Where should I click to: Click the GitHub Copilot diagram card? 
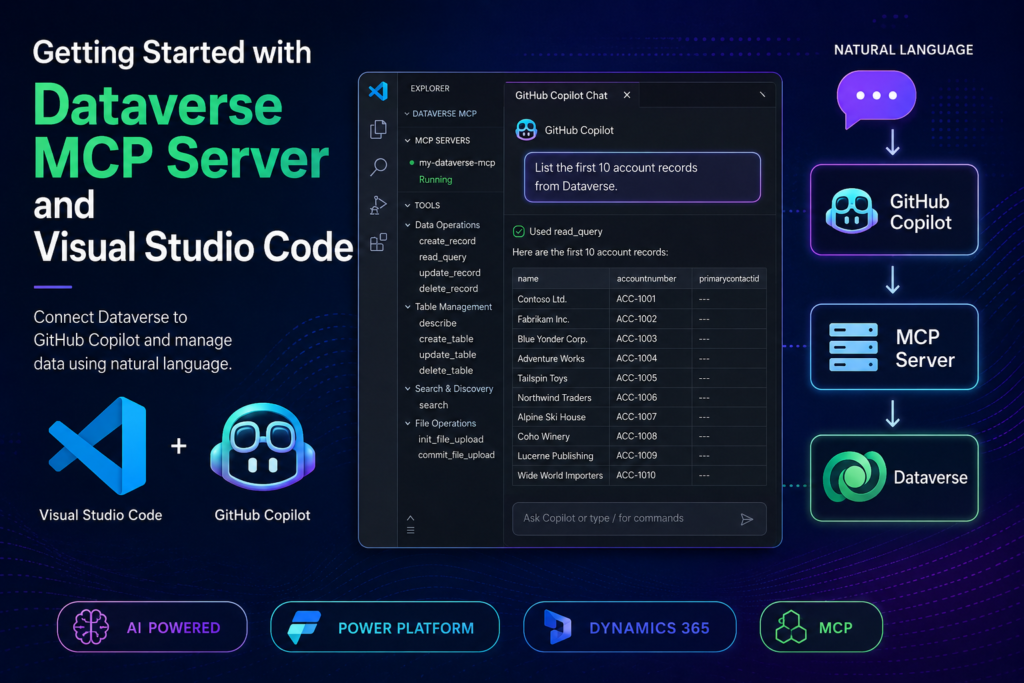click(894, 210)
